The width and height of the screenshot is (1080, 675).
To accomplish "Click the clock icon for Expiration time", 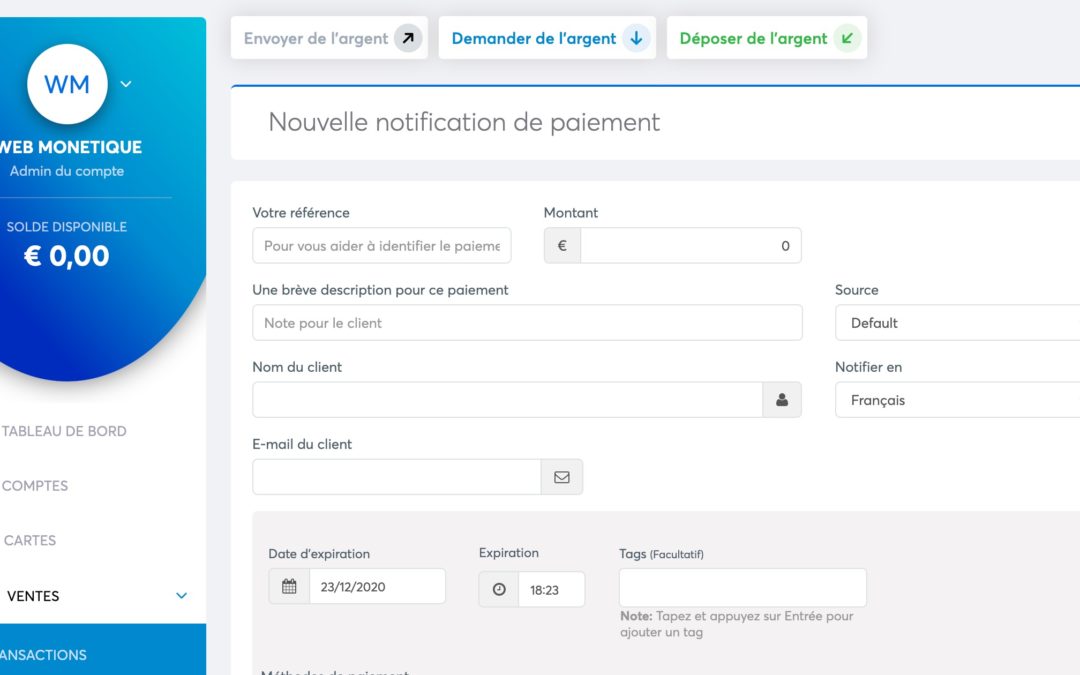I will (x=499, y=590).
